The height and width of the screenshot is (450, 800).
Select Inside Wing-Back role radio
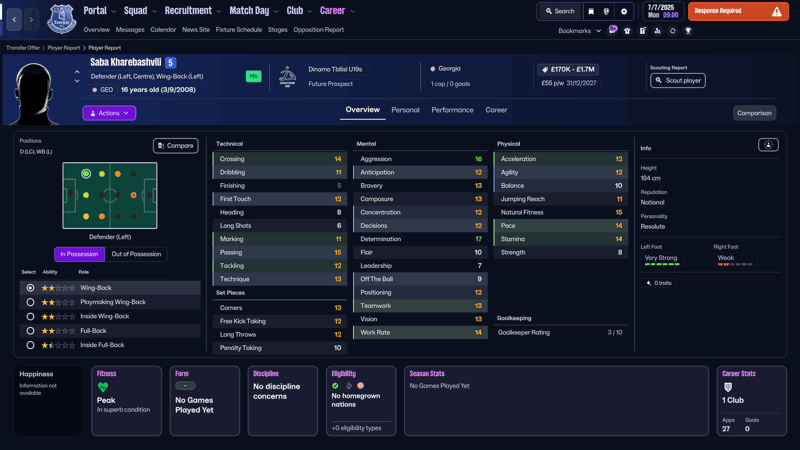pos(30,316)
